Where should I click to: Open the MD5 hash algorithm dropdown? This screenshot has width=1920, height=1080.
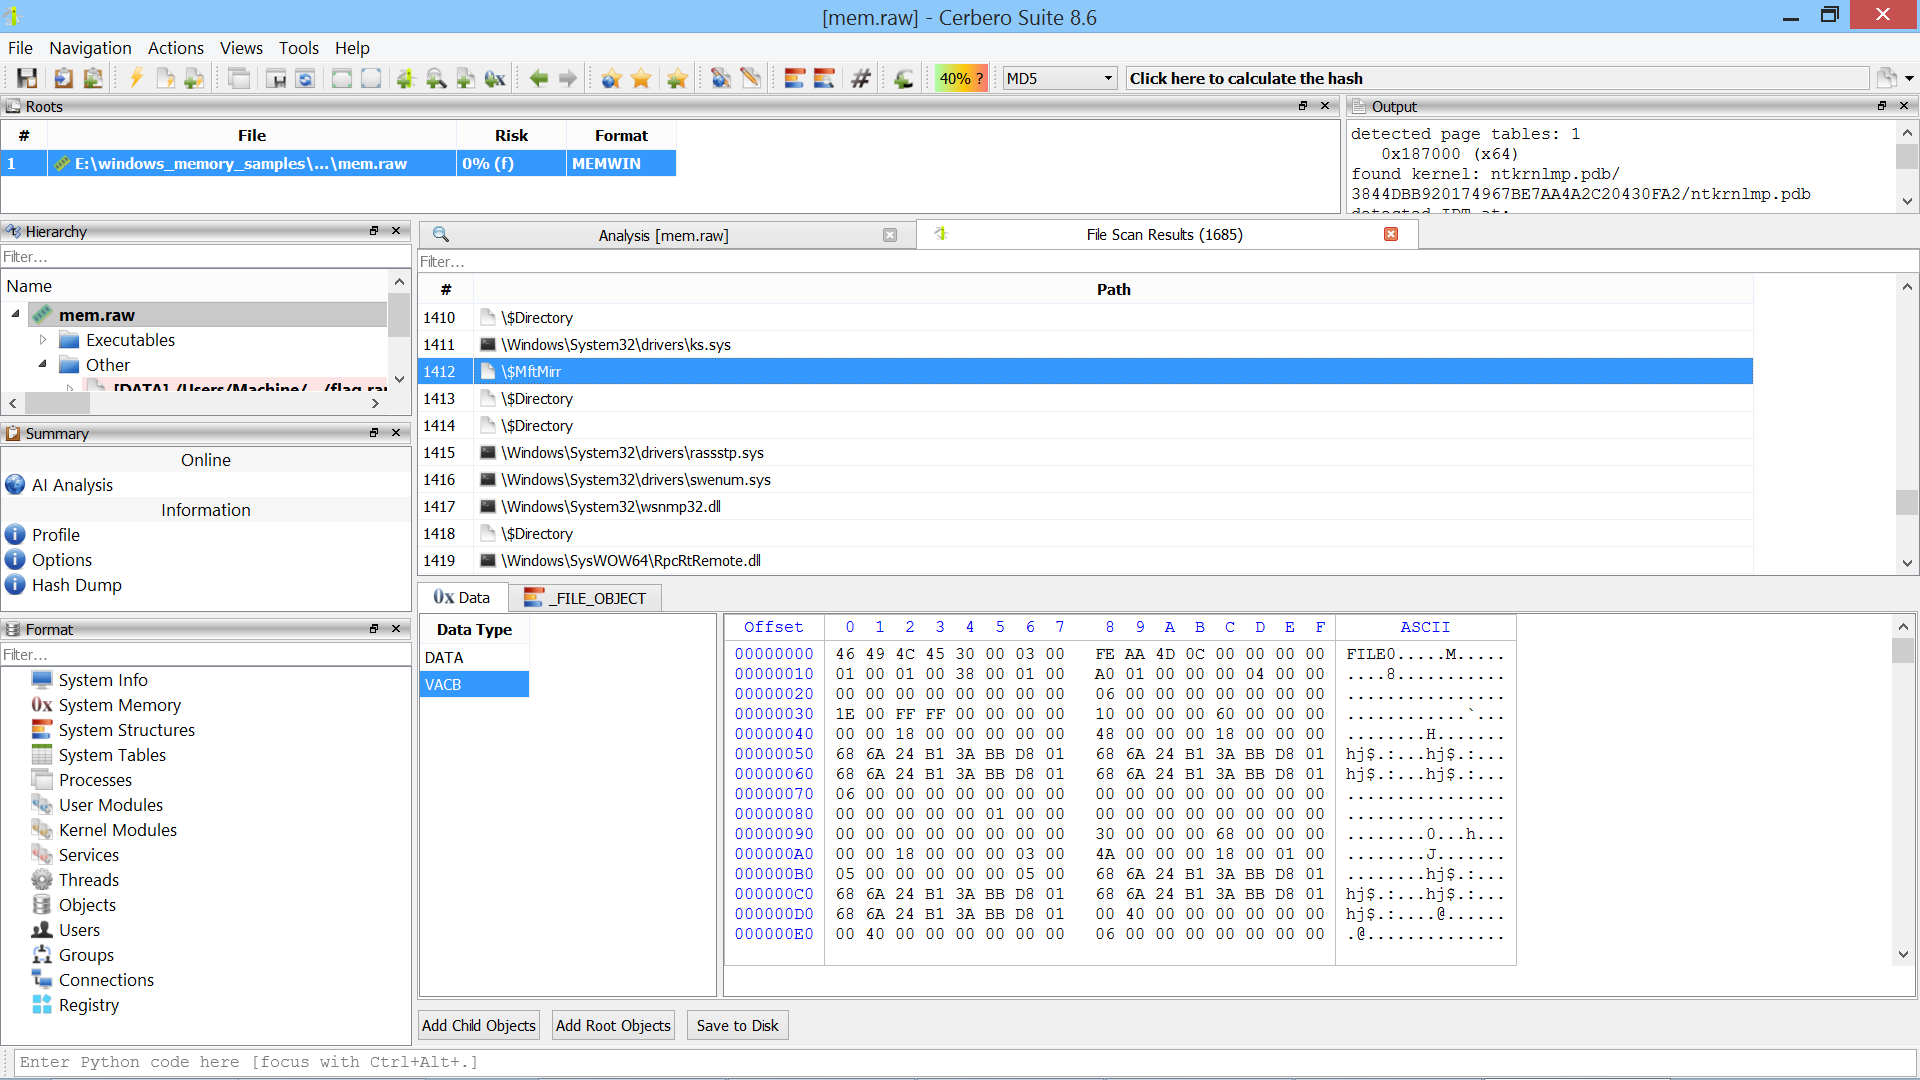pyautogui.click(x=1108, y=78)
